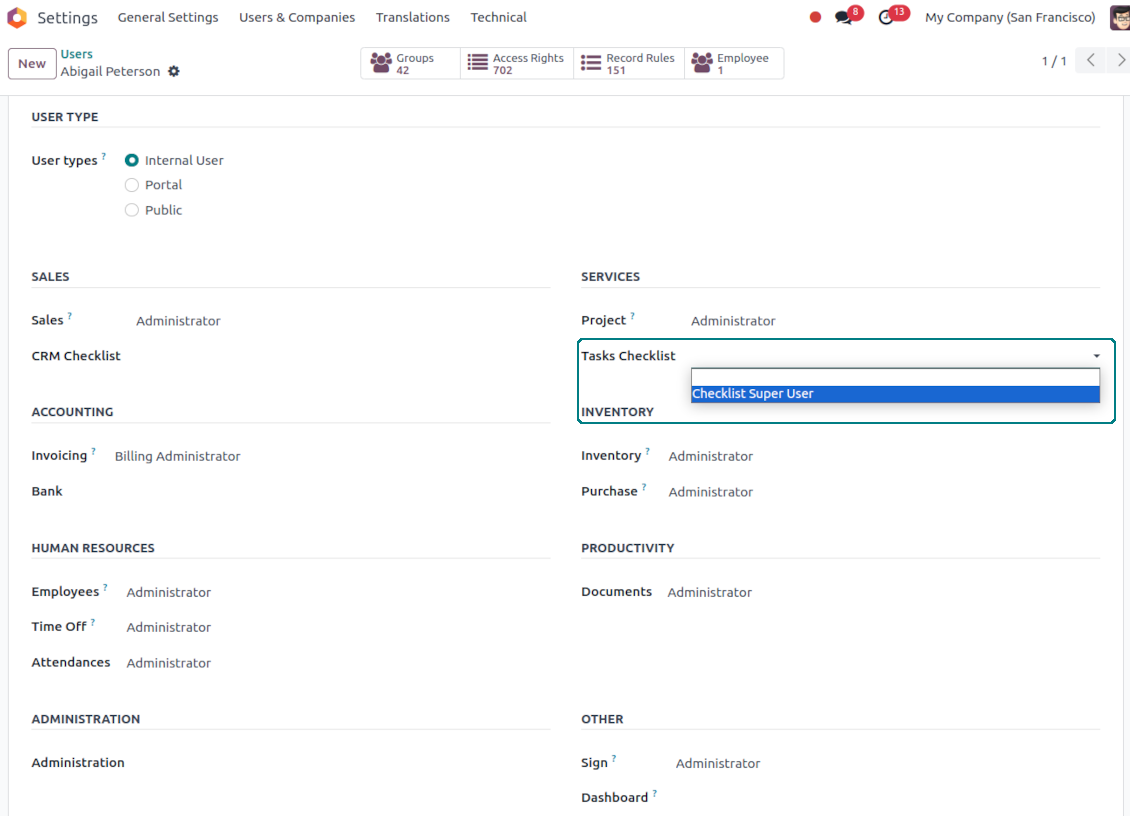Click the red recording status dot

pos(815,18)
